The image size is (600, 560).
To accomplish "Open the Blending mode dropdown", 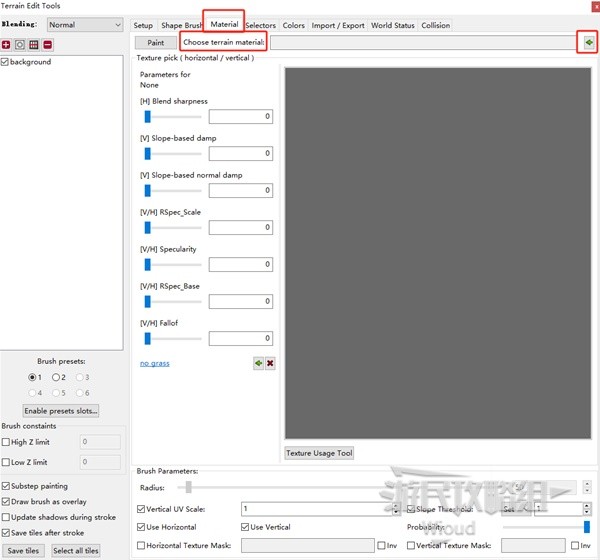I will click(x=84, y=25).
